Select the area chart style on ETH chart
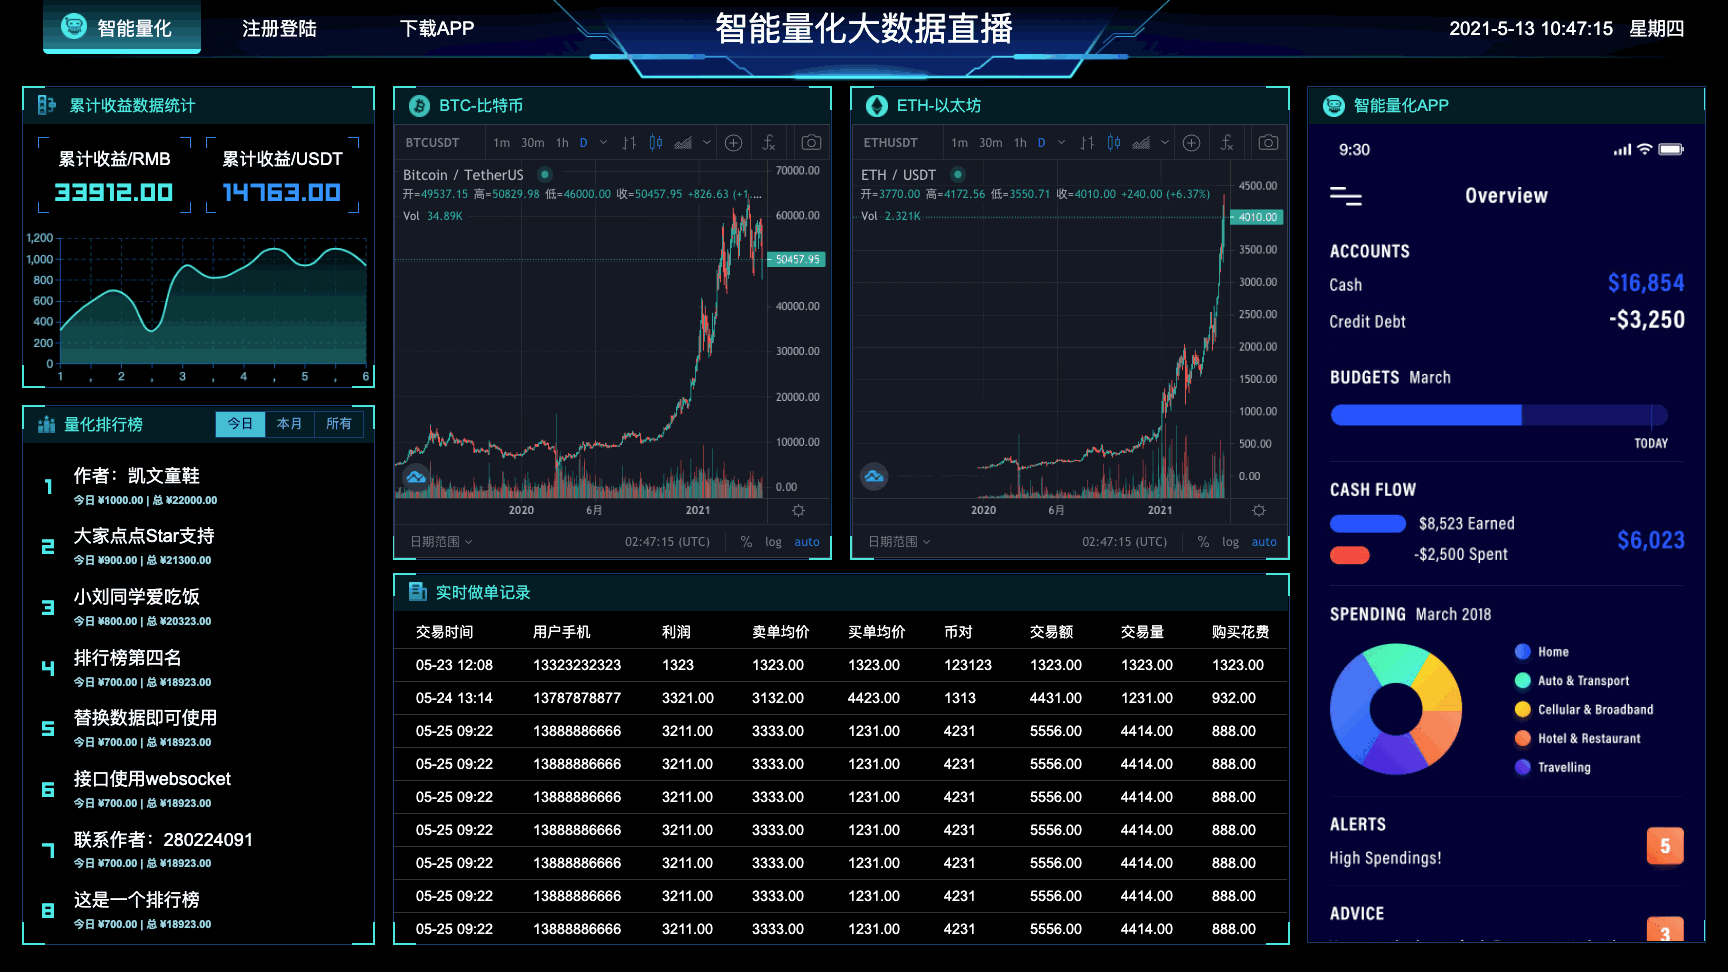1728x972 pixels. [x=1141, y=143]
